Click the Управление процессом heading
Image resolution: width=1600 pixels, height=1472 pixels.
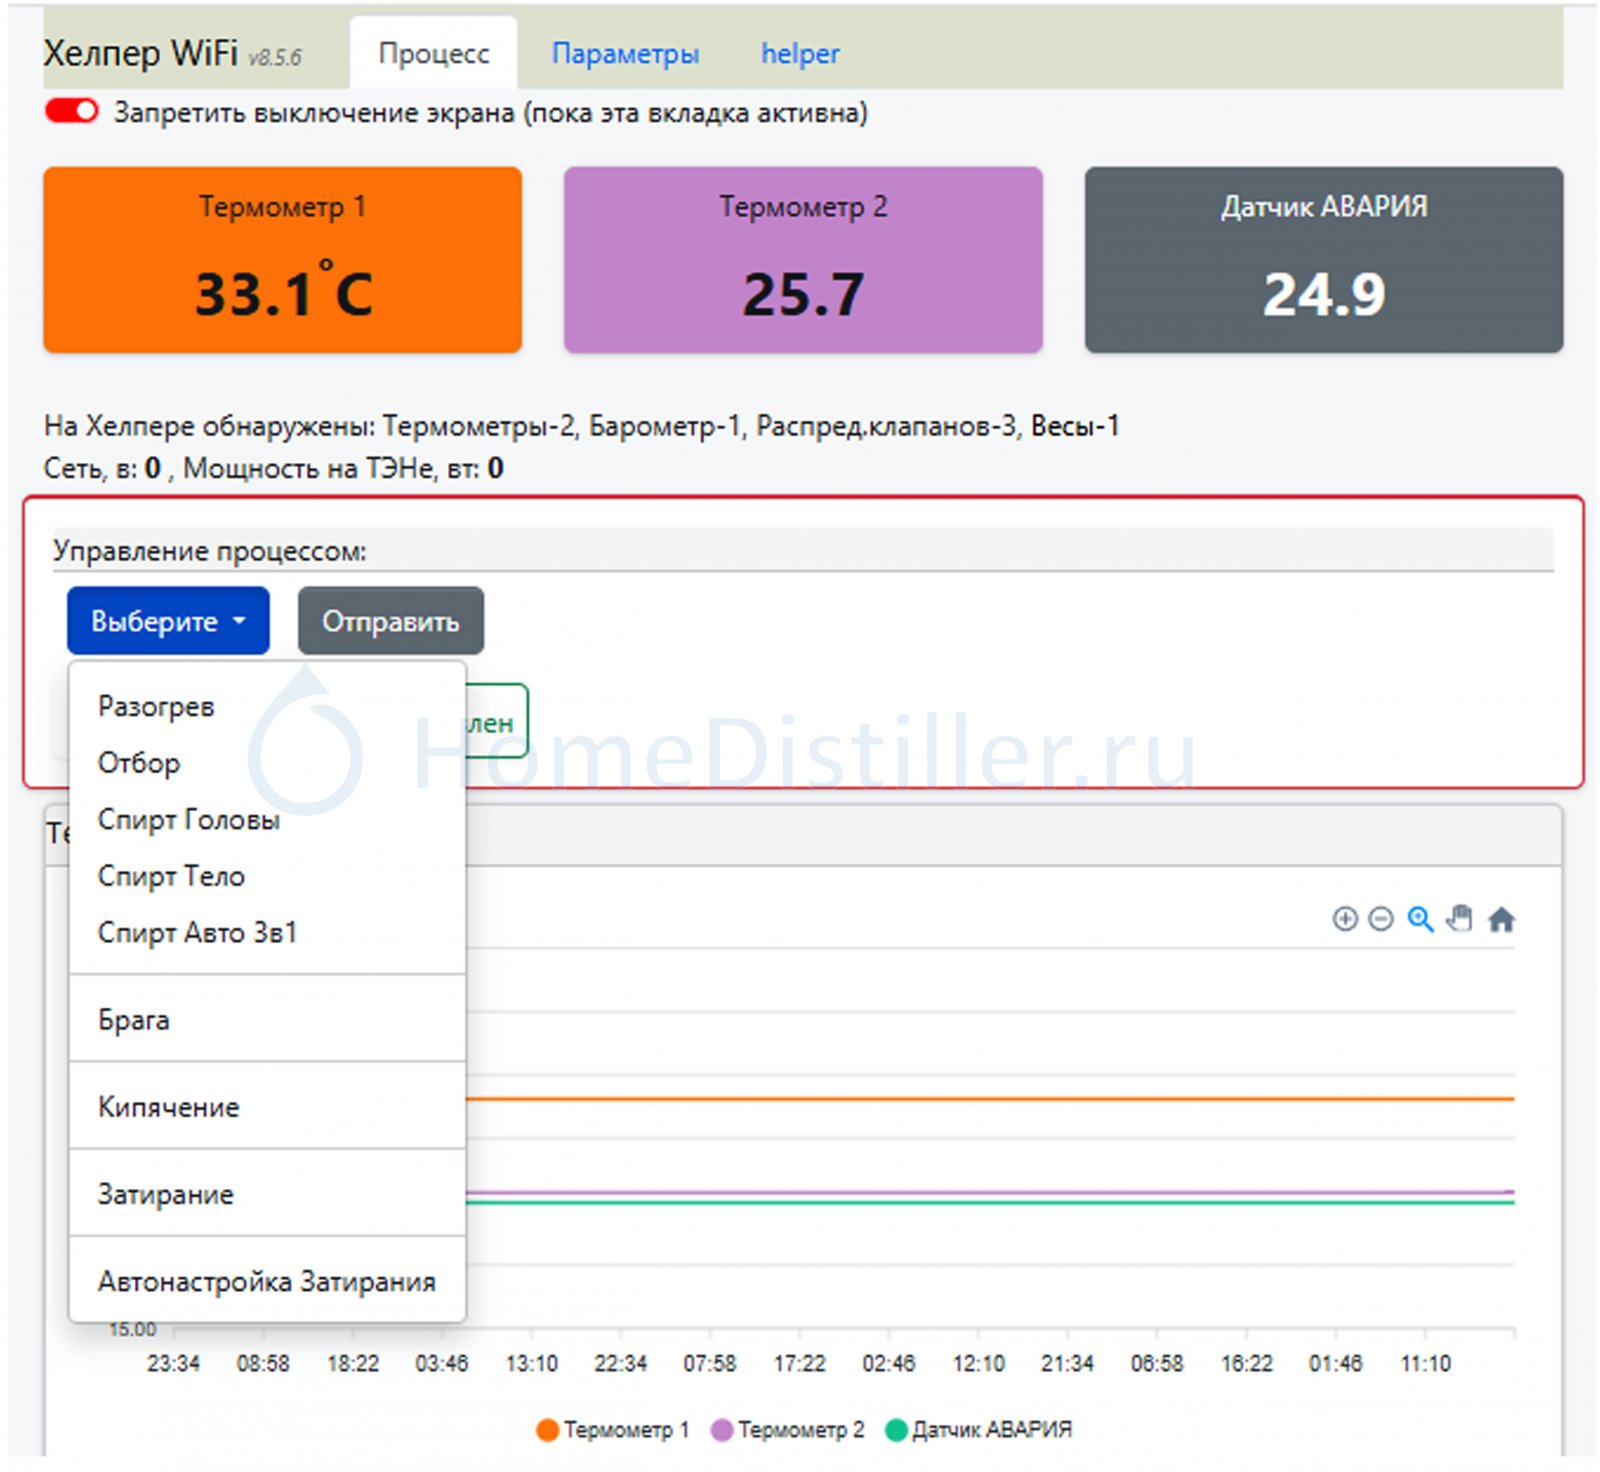[210, 551]
